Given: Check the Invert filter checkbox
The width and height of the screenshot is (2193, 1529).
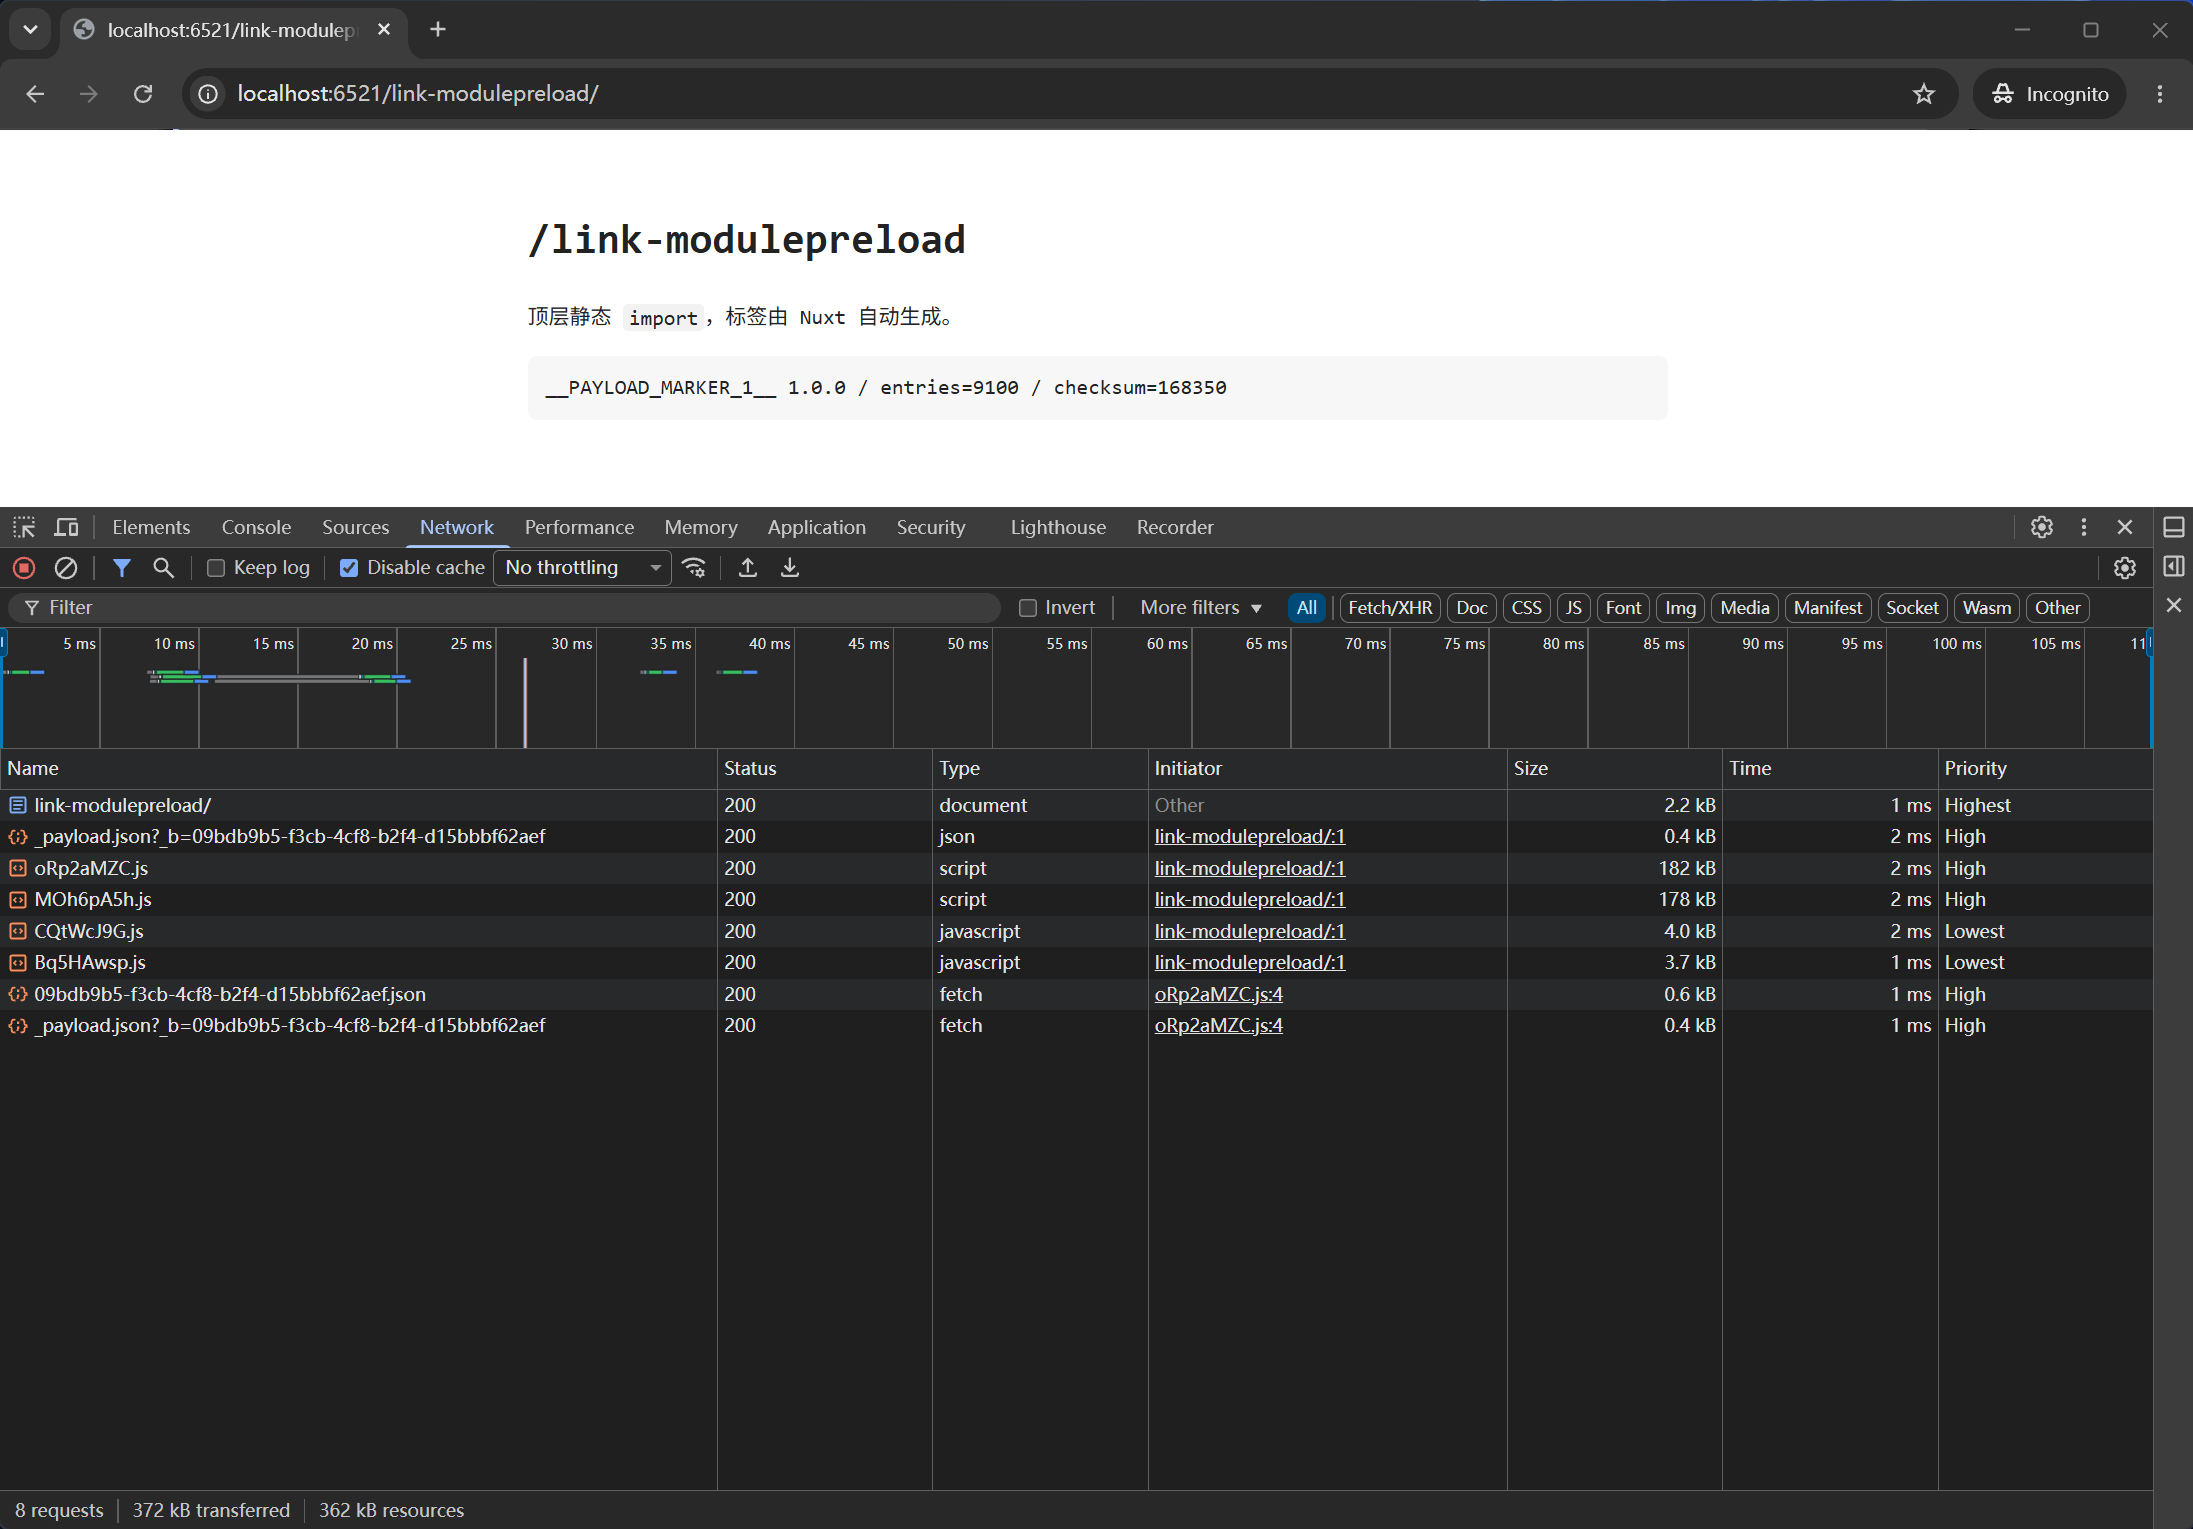Looking at the screenshot, I should tap(1027, 608).
